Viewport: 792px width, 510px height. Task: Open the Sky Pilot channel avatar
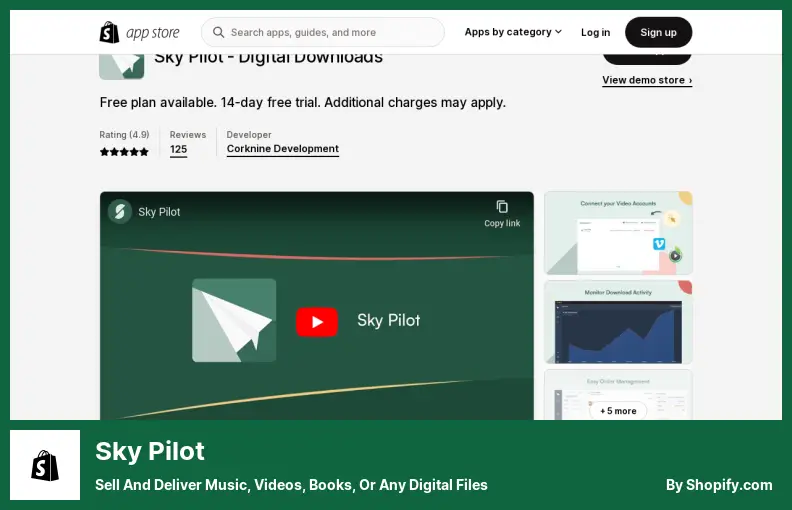(120, 212)
